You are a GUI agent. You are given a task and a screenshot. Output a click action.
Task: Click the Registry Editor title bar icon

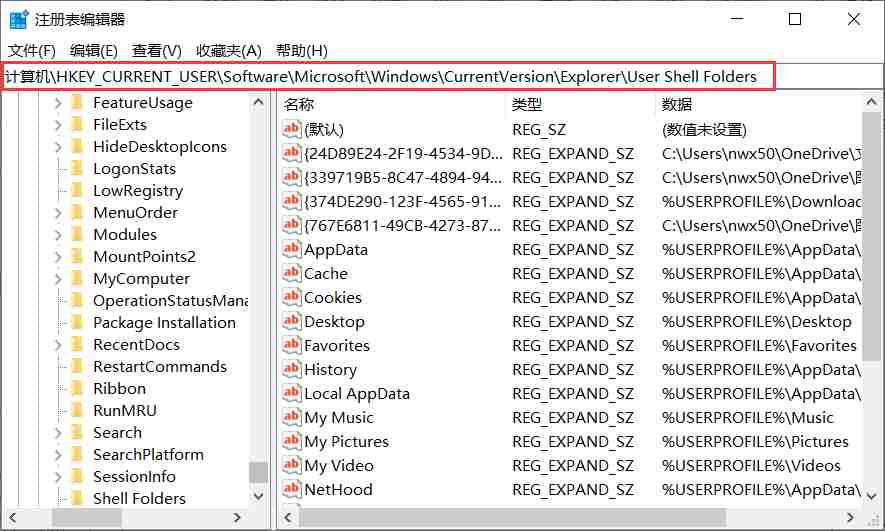[x=19, y=20]
